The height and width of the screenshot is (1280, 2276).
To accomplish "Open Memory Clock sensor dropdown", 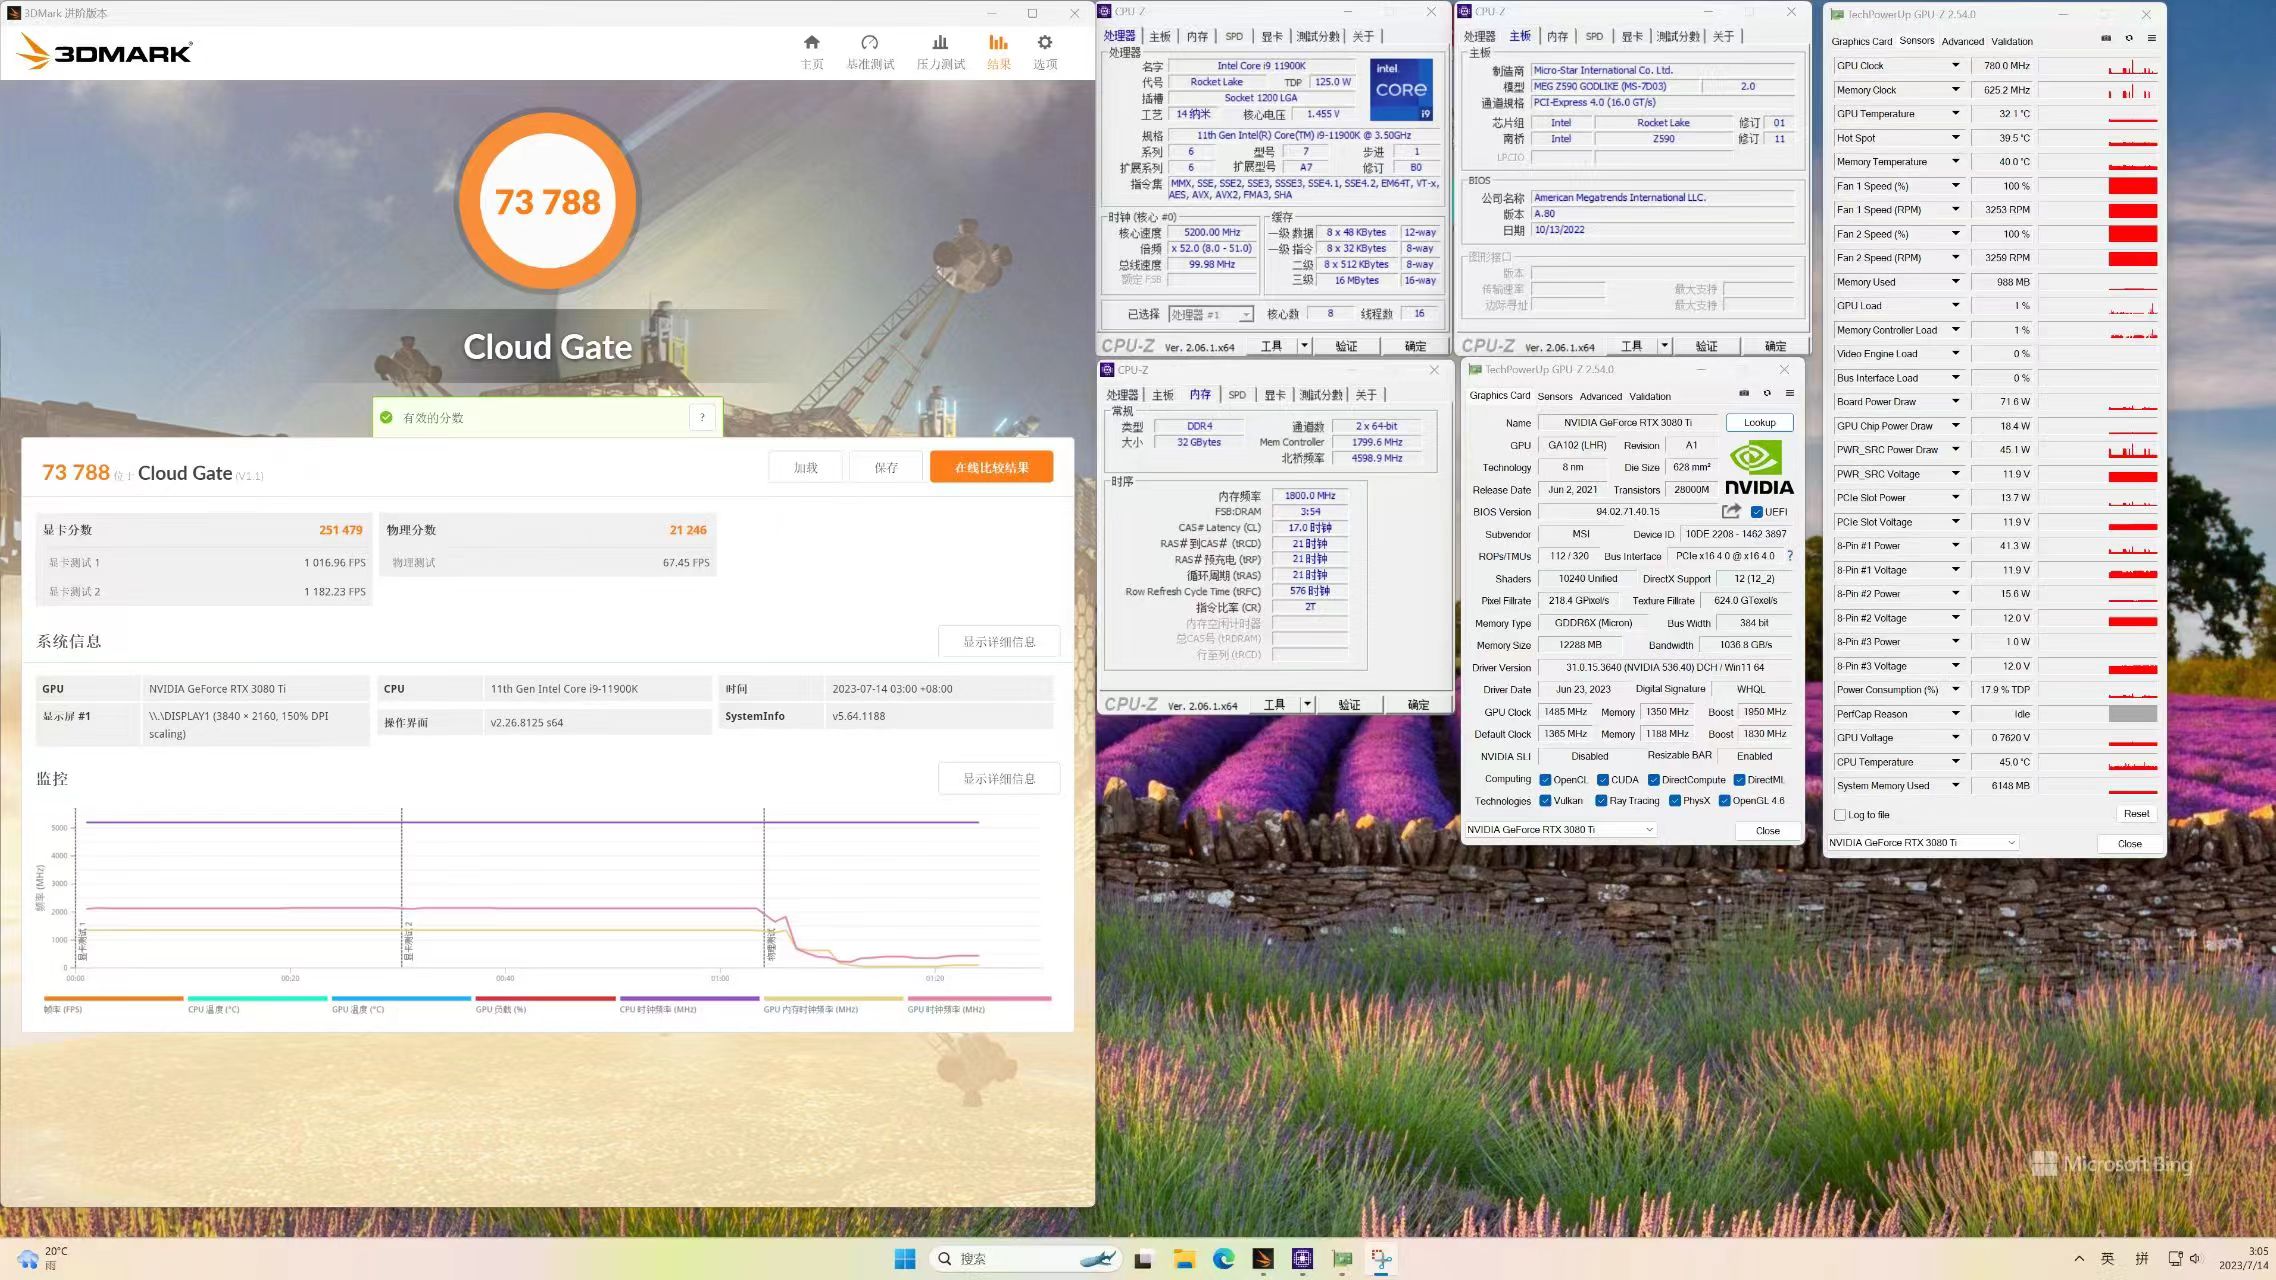I will tap(1956, 89).
